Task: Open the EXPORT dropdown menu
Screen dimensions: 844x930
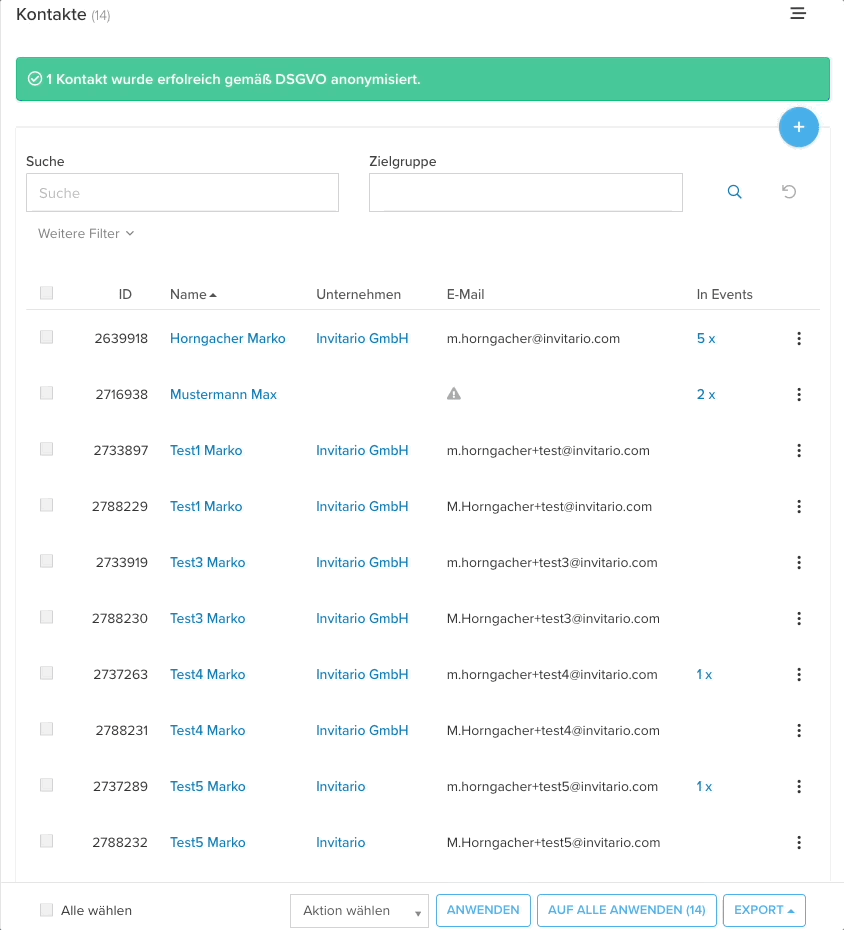Action: [764, 910]
